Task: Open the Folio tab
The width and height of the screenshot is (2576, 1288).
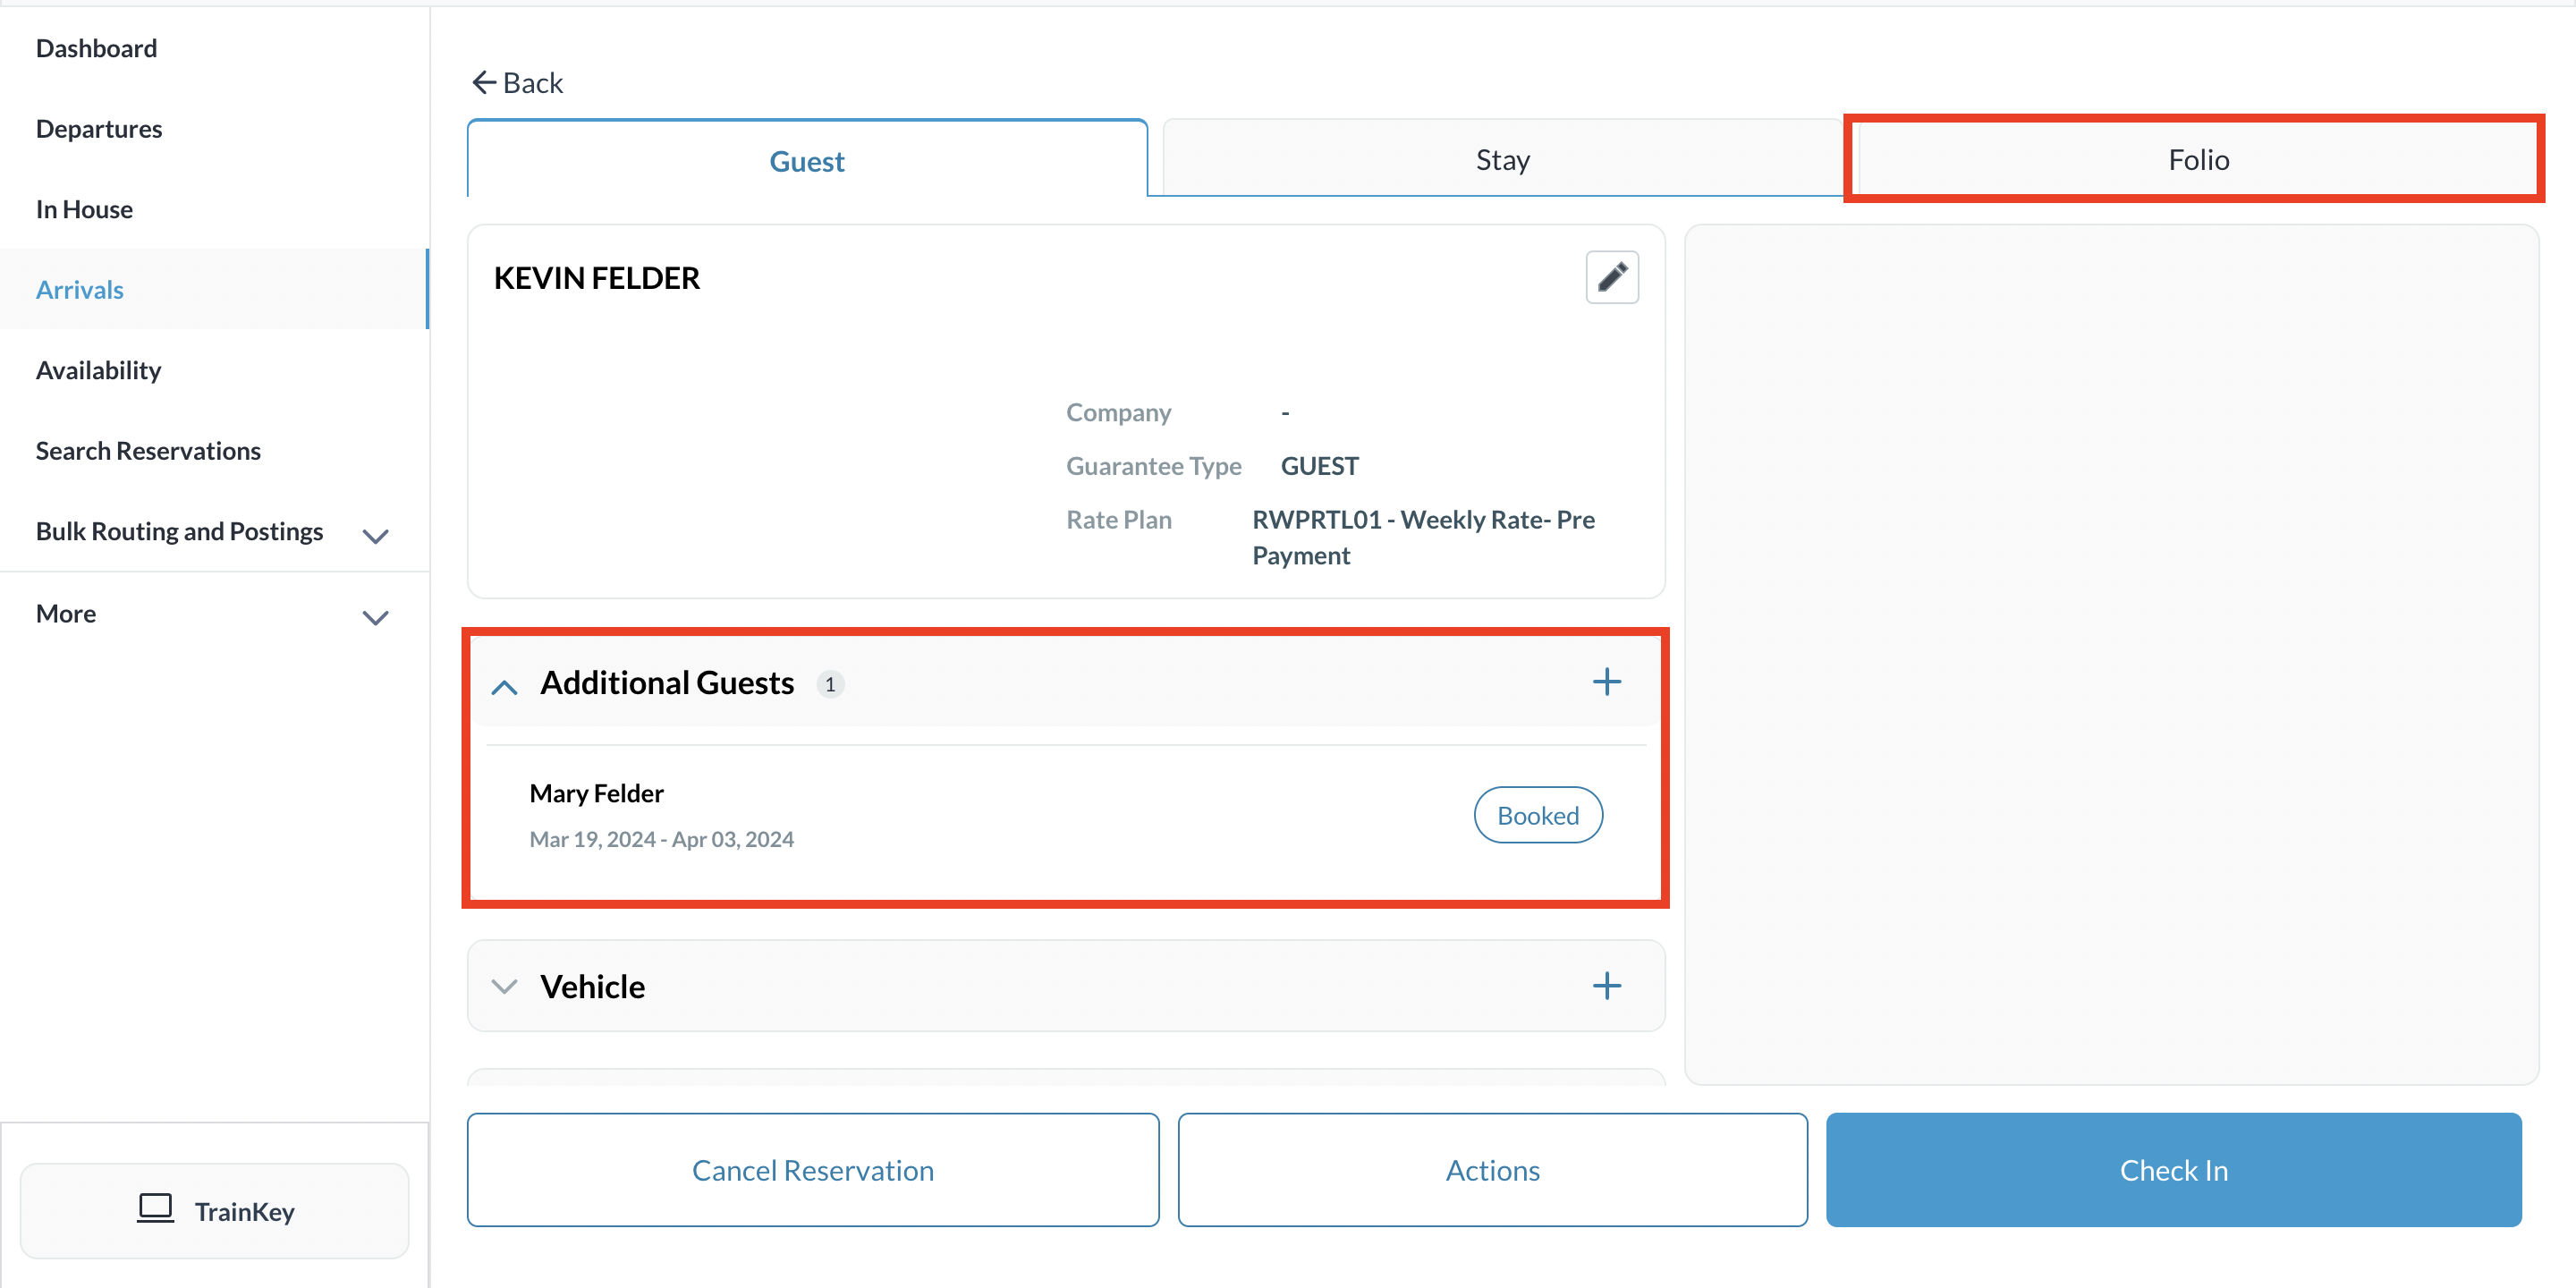Action: (2197, 160)
